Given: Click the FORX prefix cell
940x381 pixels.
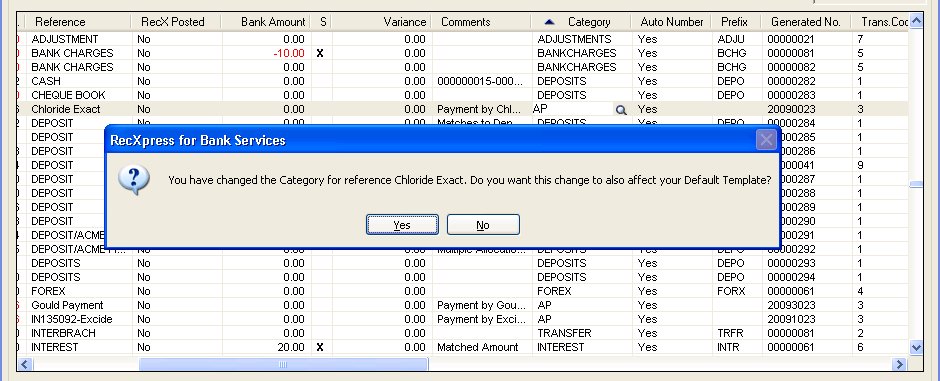Looking at the screenshot, I should [x=731, y=291].
